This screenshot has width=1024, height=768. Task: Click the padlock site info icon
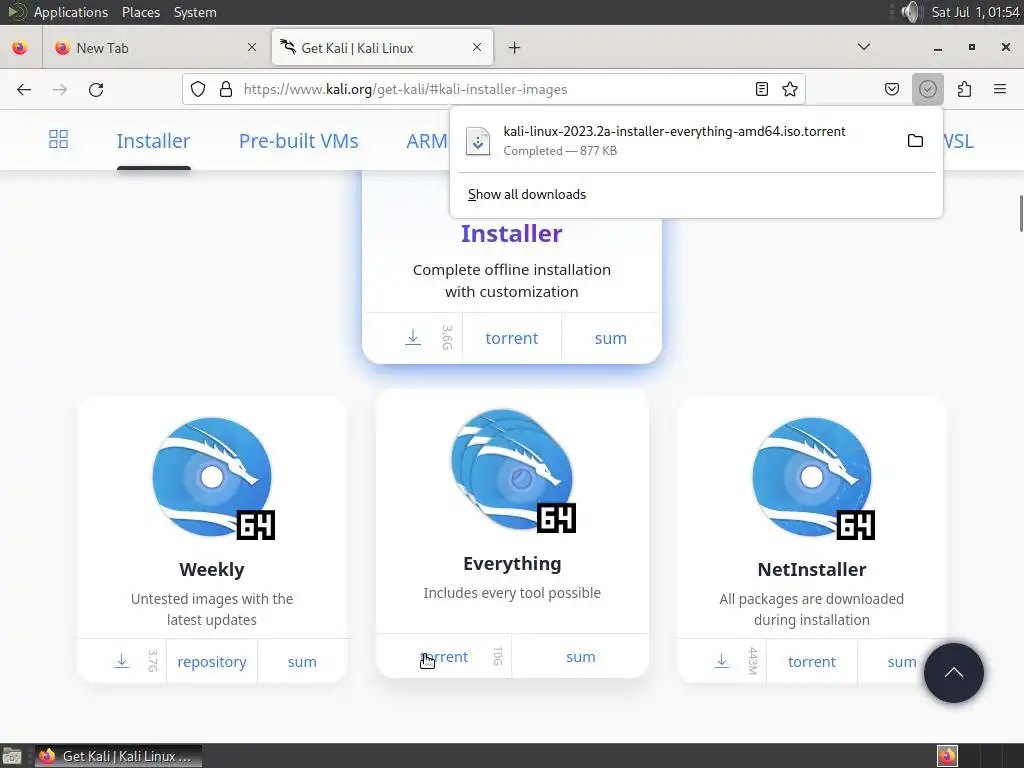pos(226,89)
